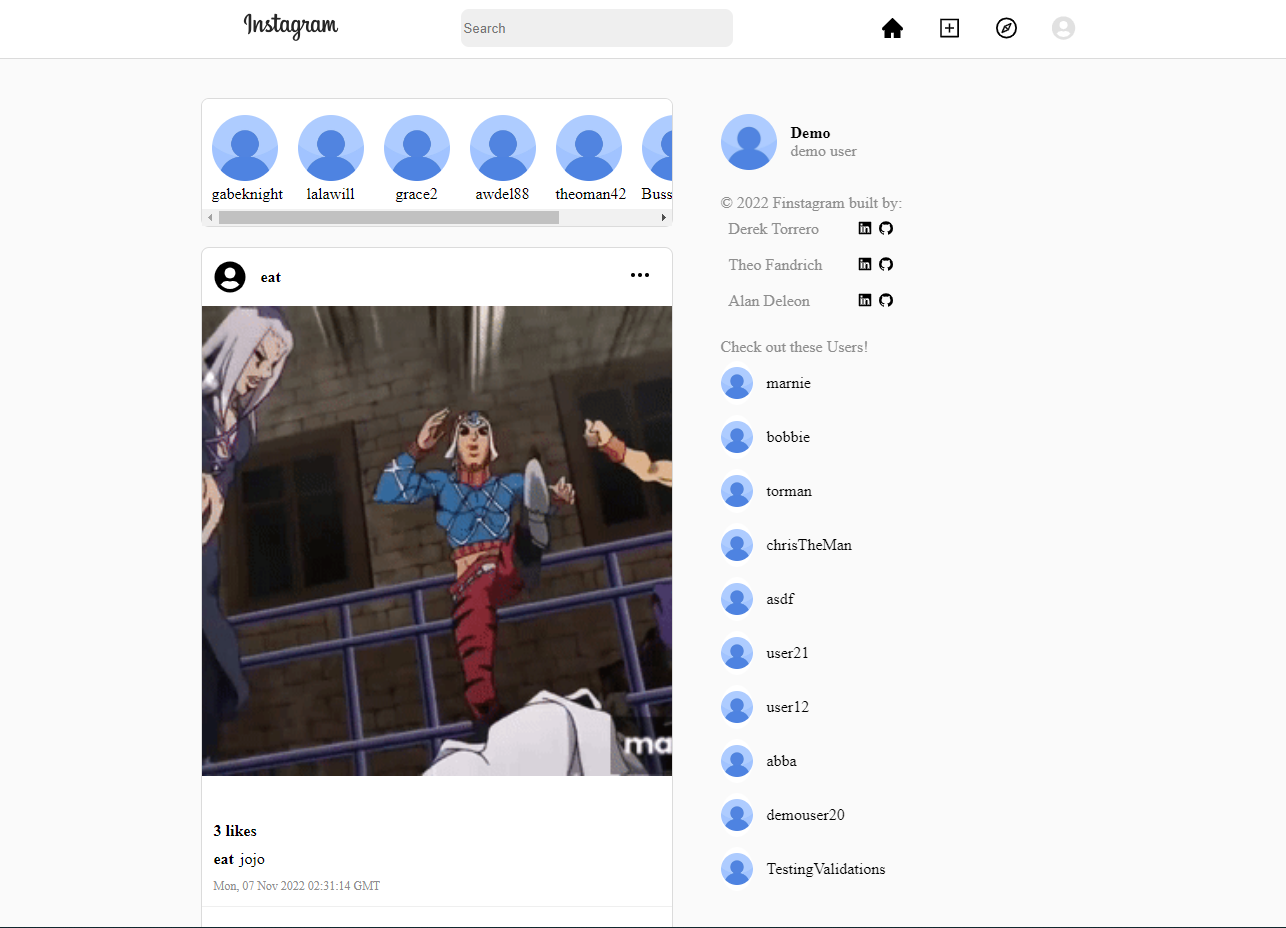Click Alan Deleon's LinkedIn icon
Image resolution: width=1286 pixels, height=928 pixels.
864,300
